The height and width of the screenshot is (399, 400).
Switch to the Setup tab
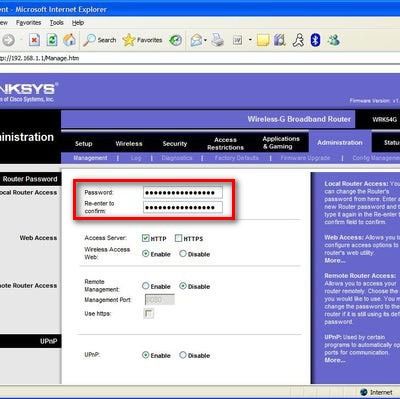pos(83,144)
